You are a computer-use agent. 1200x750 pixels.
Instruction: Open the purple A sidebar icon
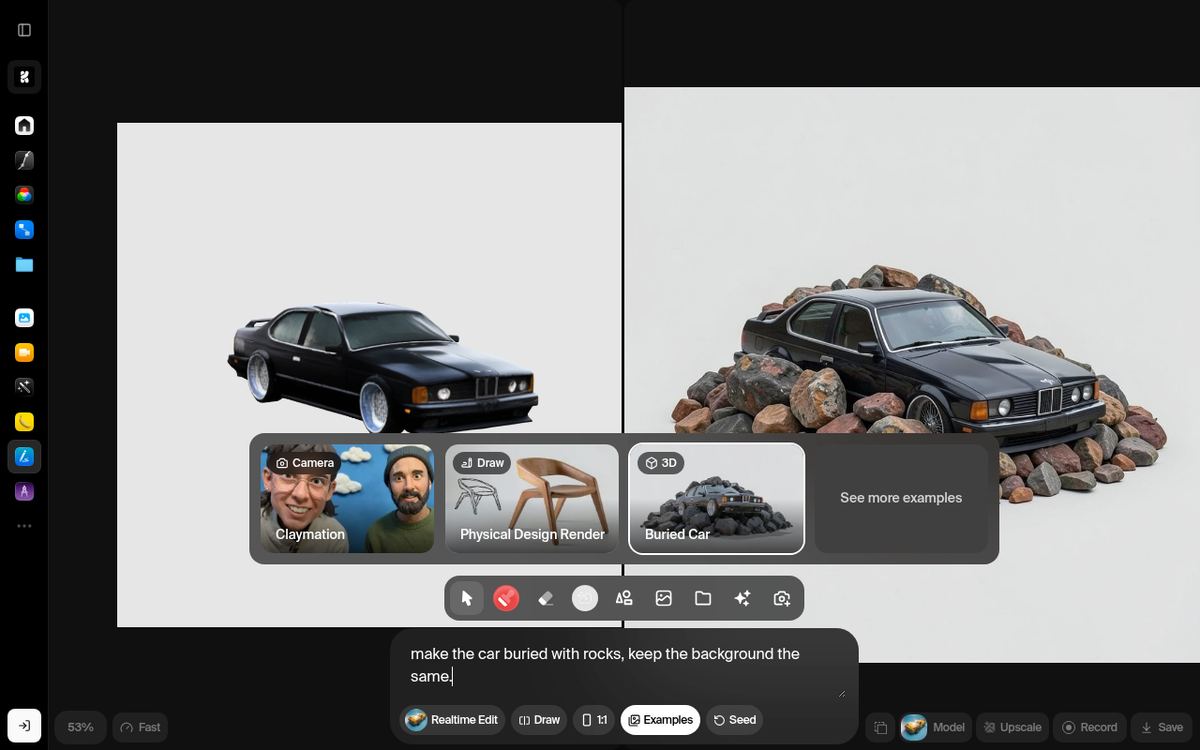pyautogui.click(x=24, y=491)
